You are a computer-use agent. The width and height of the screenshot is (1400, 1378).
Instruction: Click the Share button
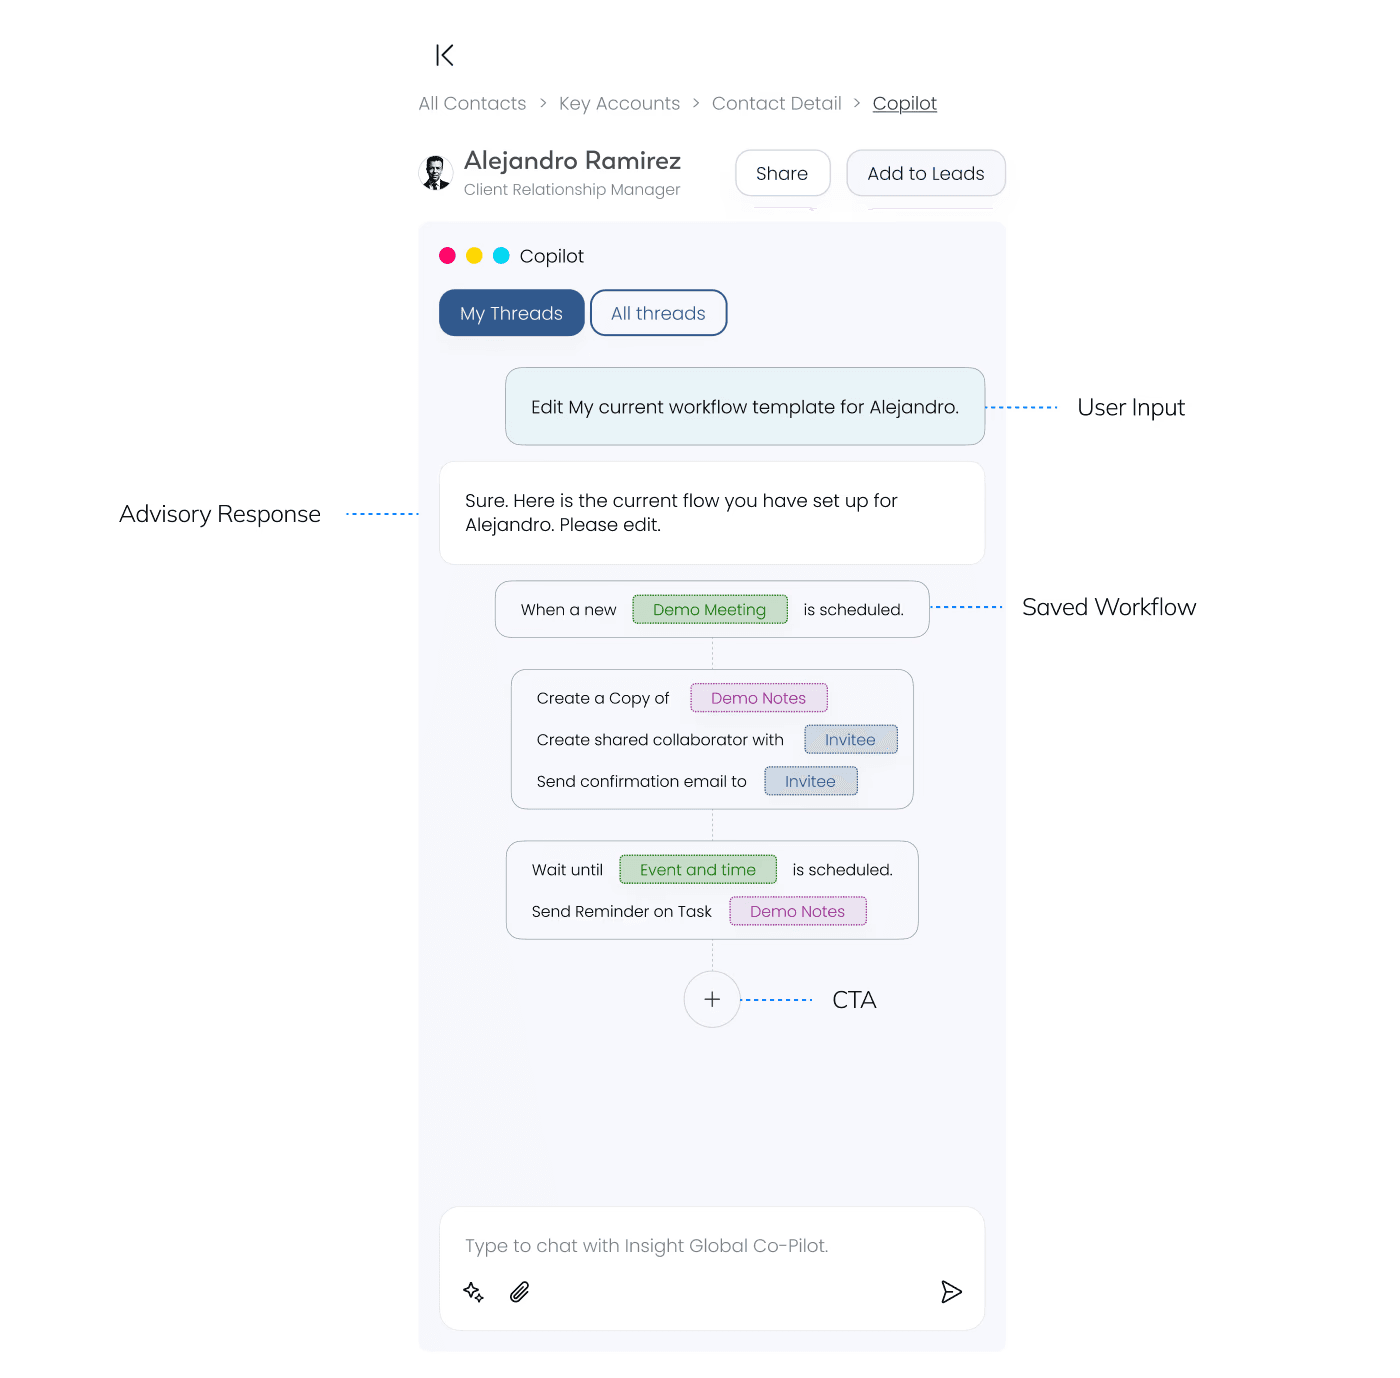(782, 173)
